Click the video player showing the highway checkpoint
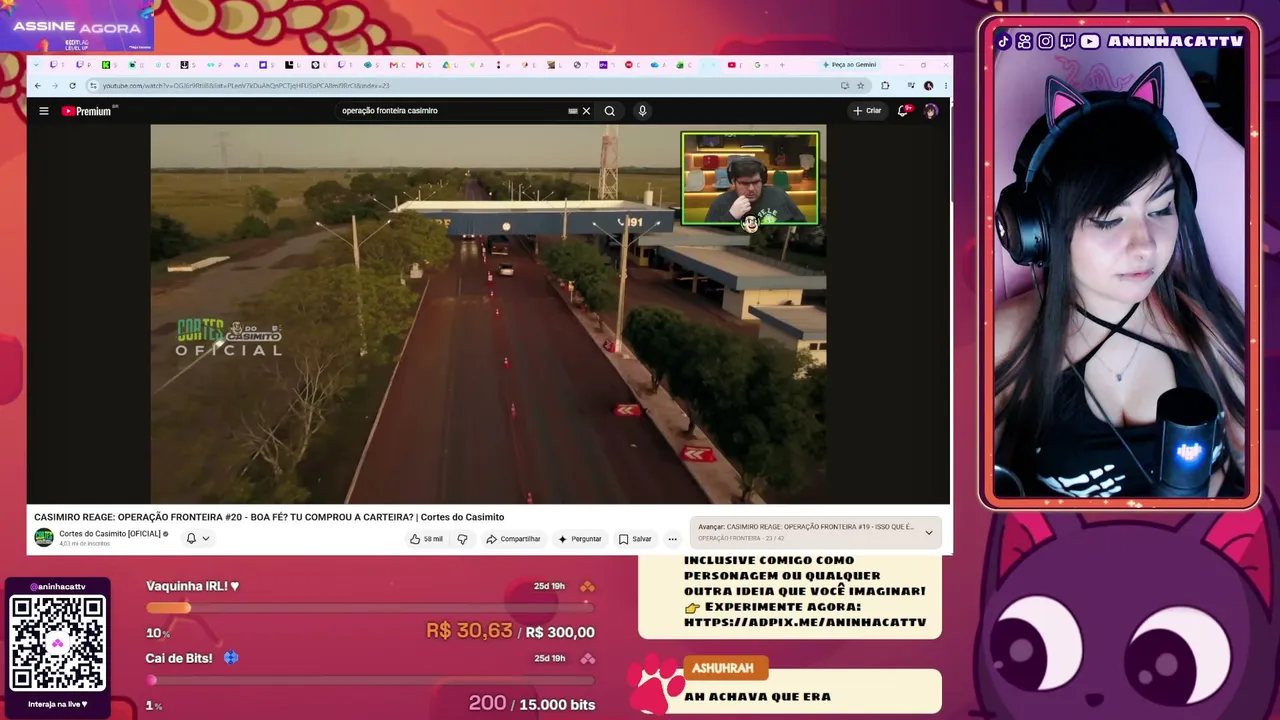Screen dimensions: 1280x720 (x=488, y=314)
